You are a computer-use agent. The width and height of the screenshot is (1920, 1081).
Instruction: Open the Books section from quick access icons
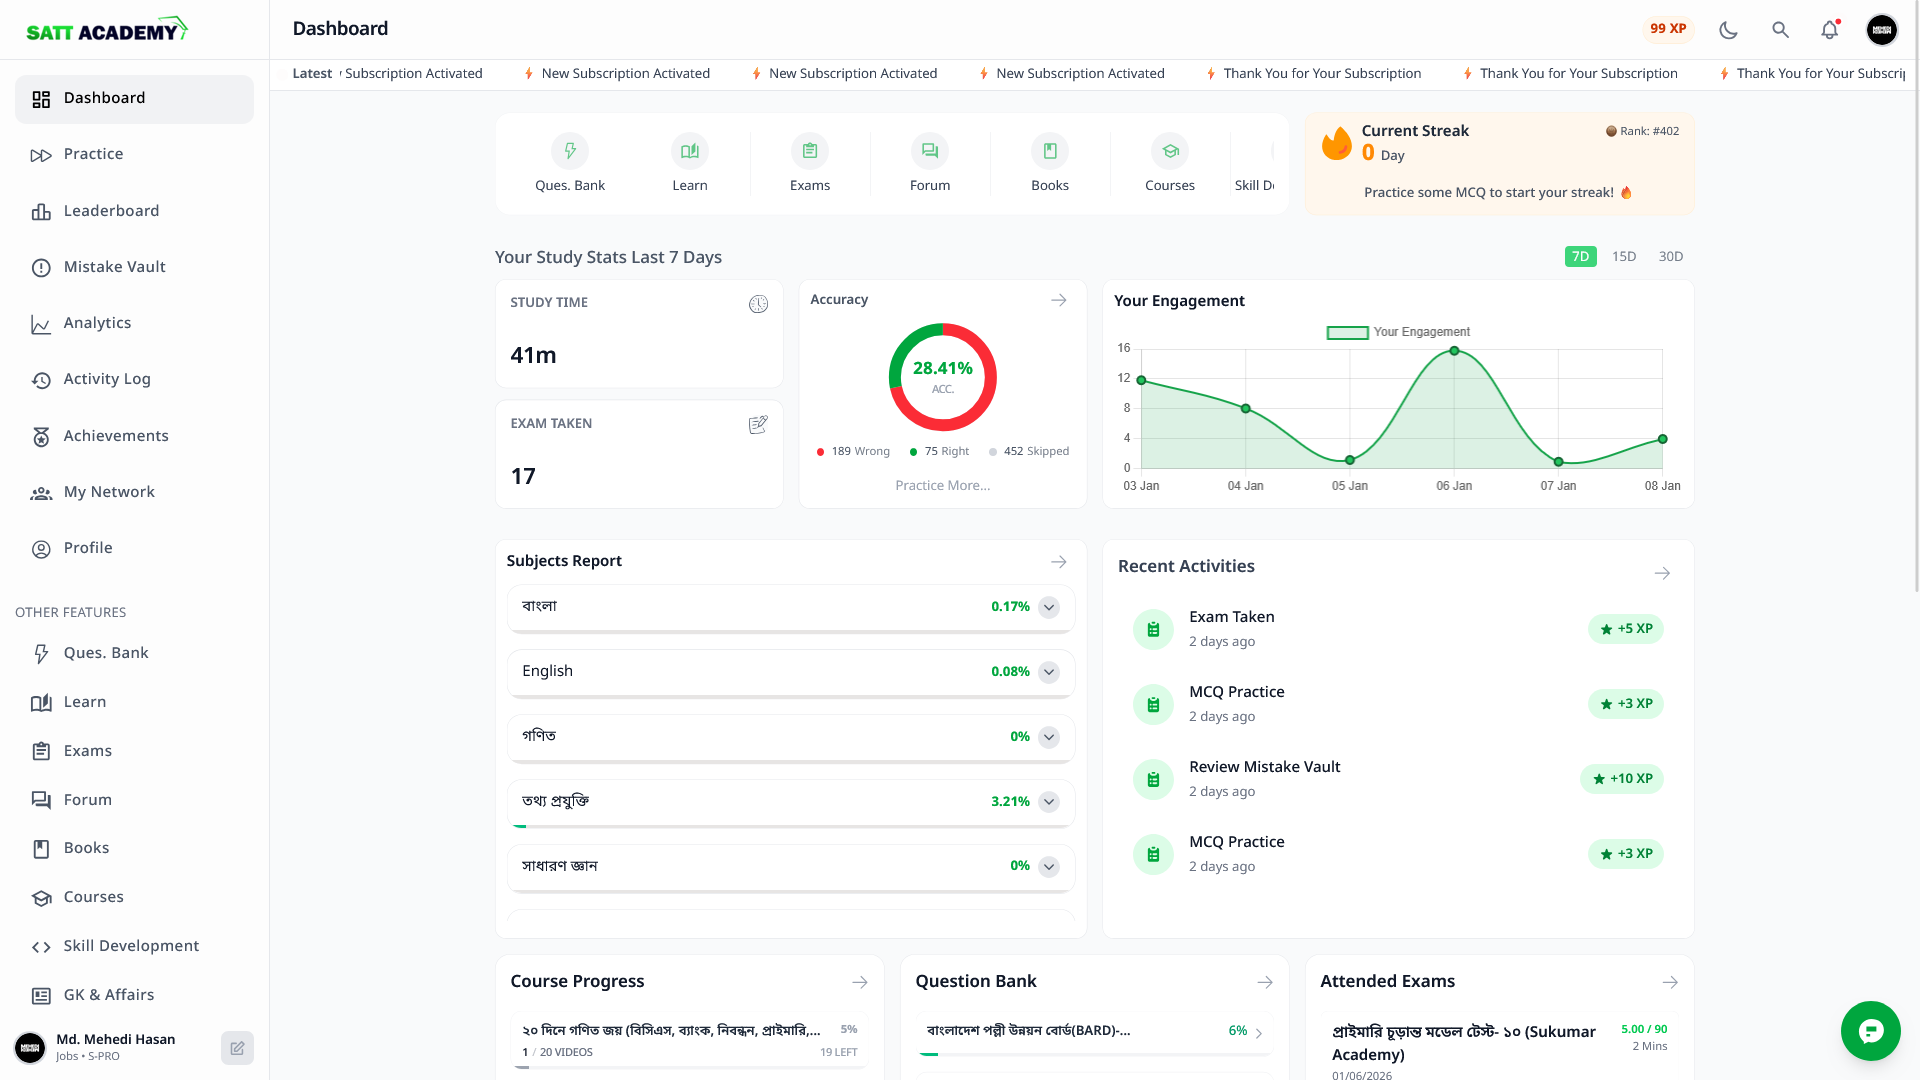tap(1050, 151)
